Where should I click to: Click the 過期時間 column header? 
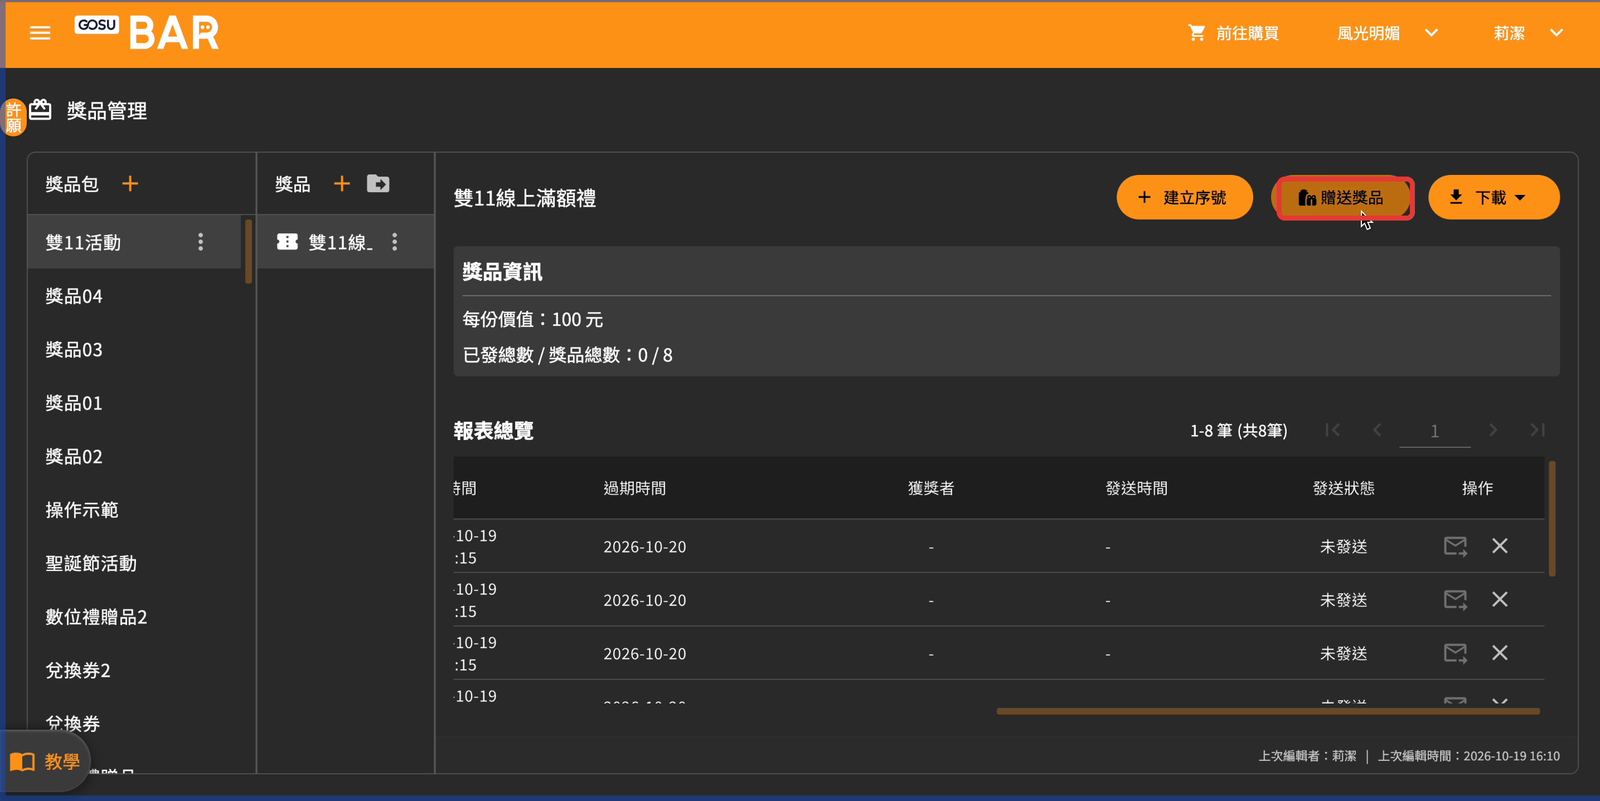point(634,488)
